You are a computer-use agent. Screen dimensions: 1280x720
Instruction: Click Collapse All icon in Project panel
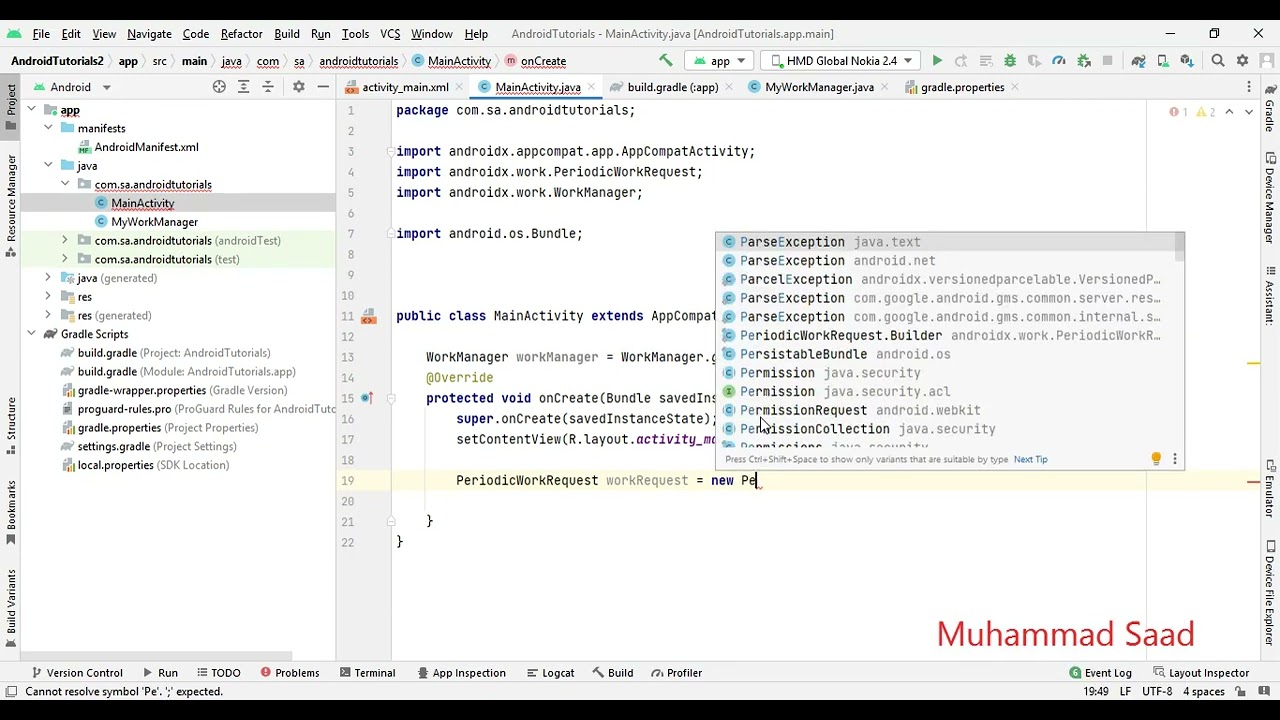coord(267,87)
